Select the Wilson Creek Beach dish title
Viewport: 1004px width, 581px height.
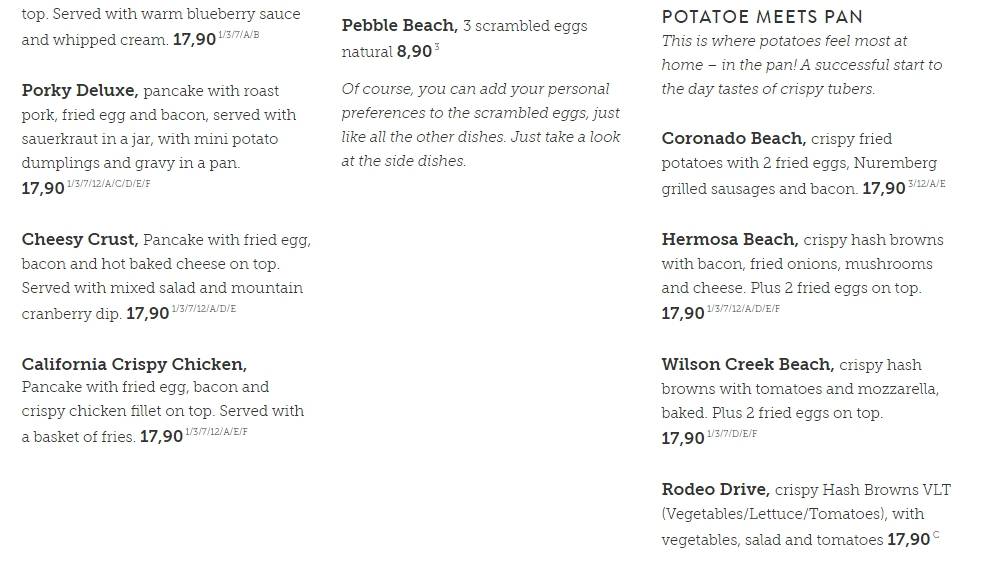(748, 364)
